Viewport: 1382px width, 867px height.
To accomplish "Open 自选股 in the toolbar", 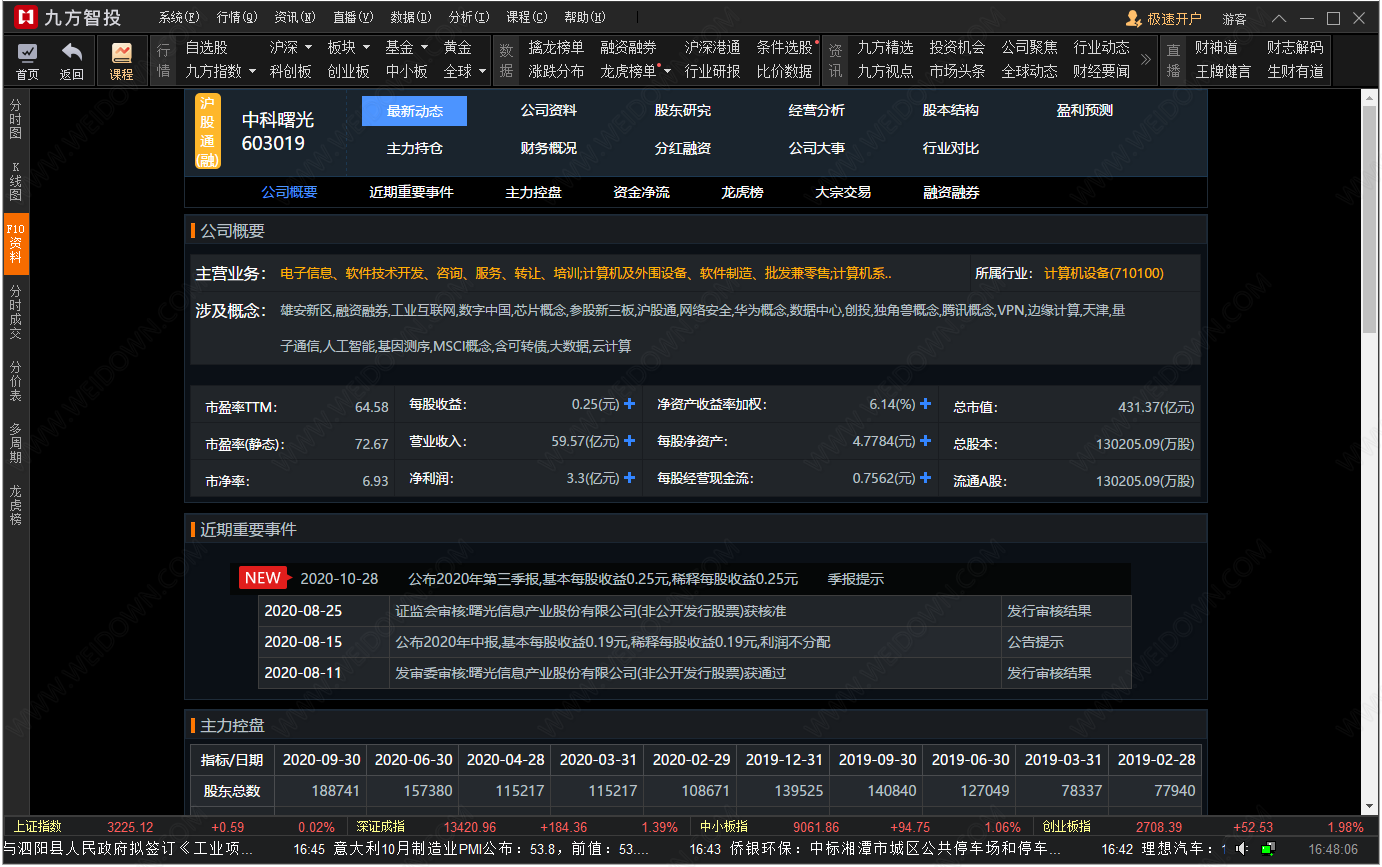I will pyautogui.click(x=206, y=47).
